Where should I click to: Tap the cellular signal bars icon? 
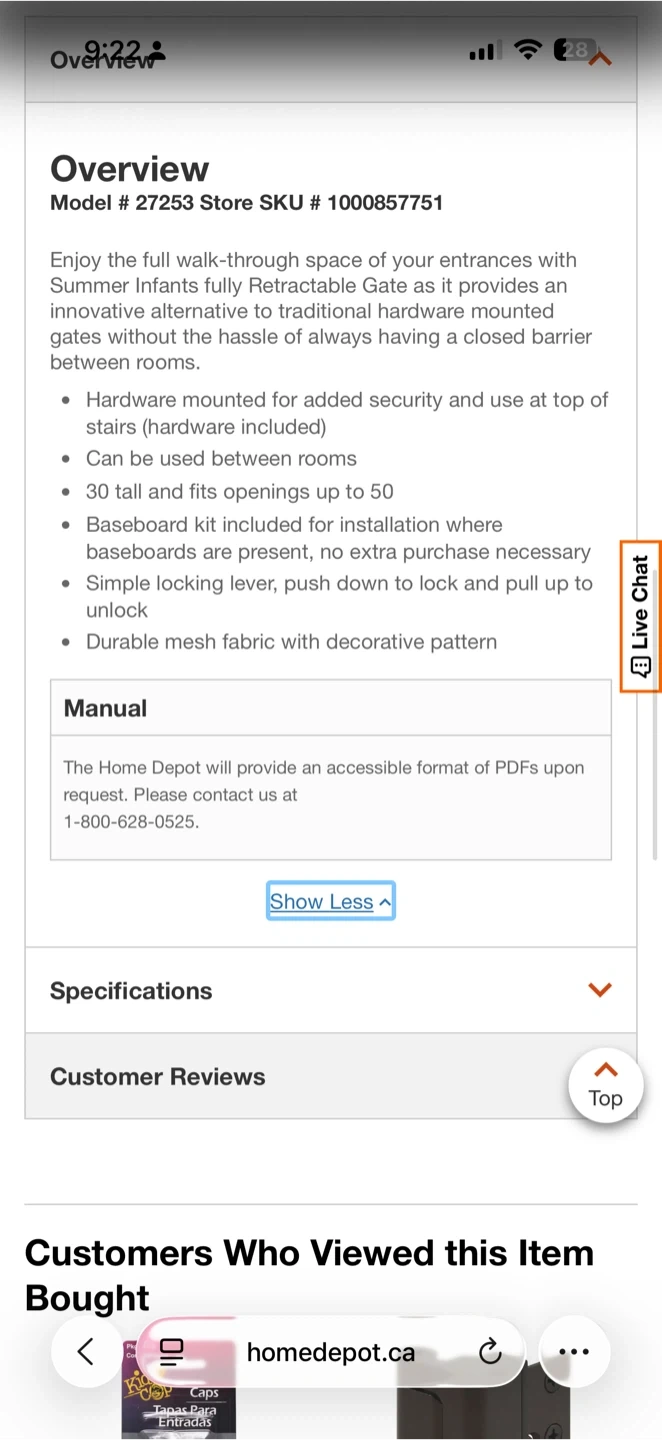point(482,50)
